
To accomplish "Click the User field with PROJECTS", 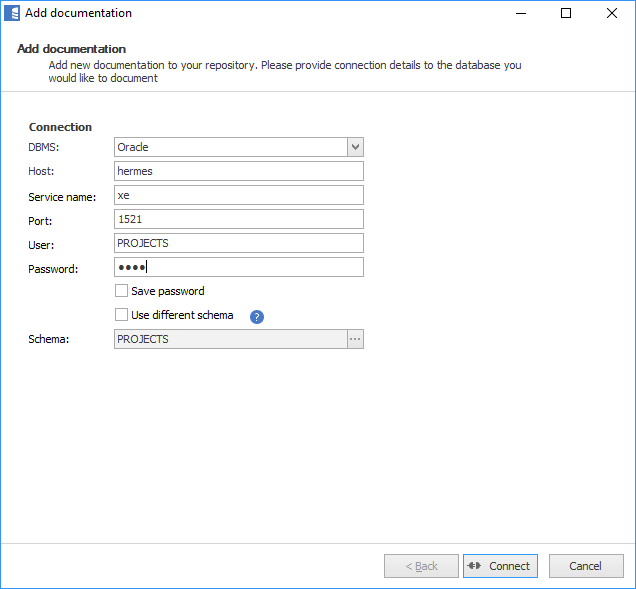I will click(x=238, y=243).
